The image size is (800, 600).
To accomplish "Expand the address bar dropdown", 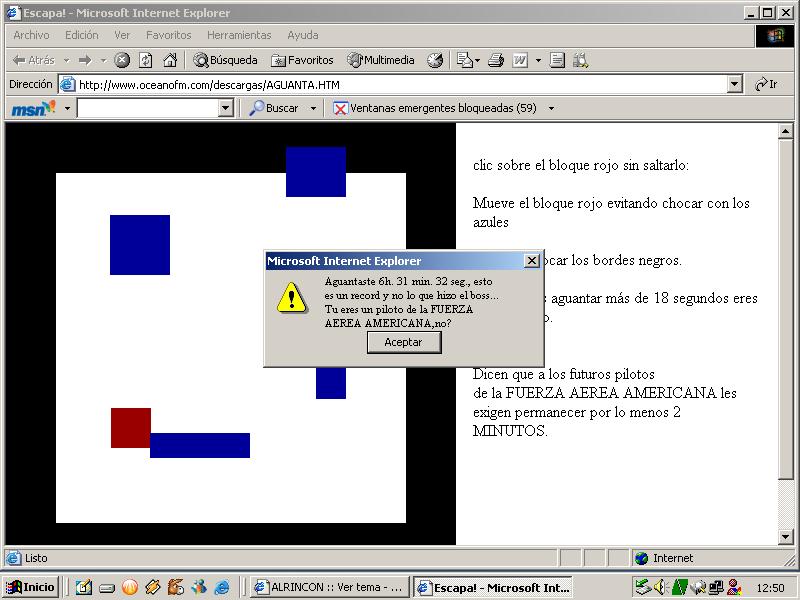I will click(x=734, y=85).
